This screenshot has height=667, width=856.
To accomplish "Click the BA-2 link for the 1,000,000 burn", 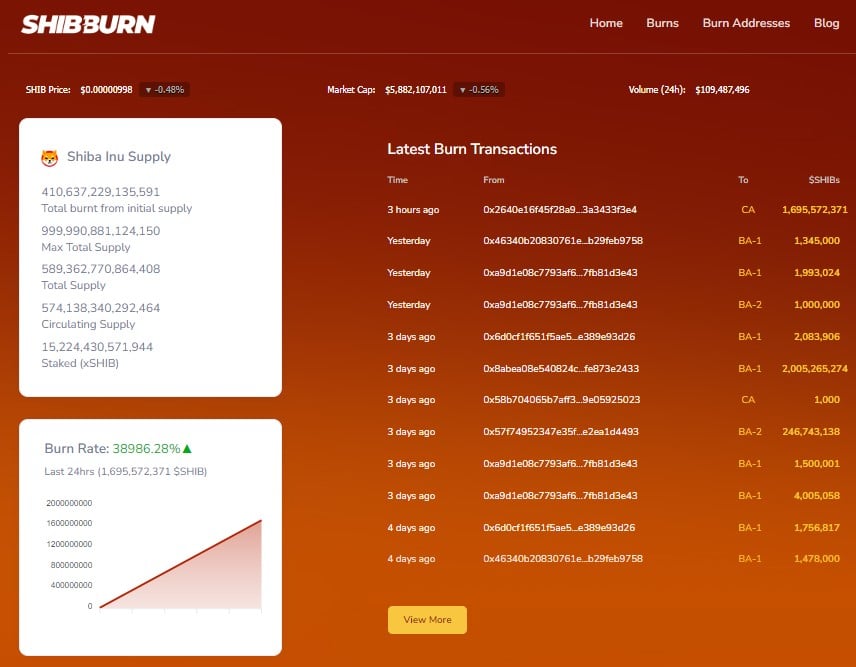I will (x=750, y=304).
